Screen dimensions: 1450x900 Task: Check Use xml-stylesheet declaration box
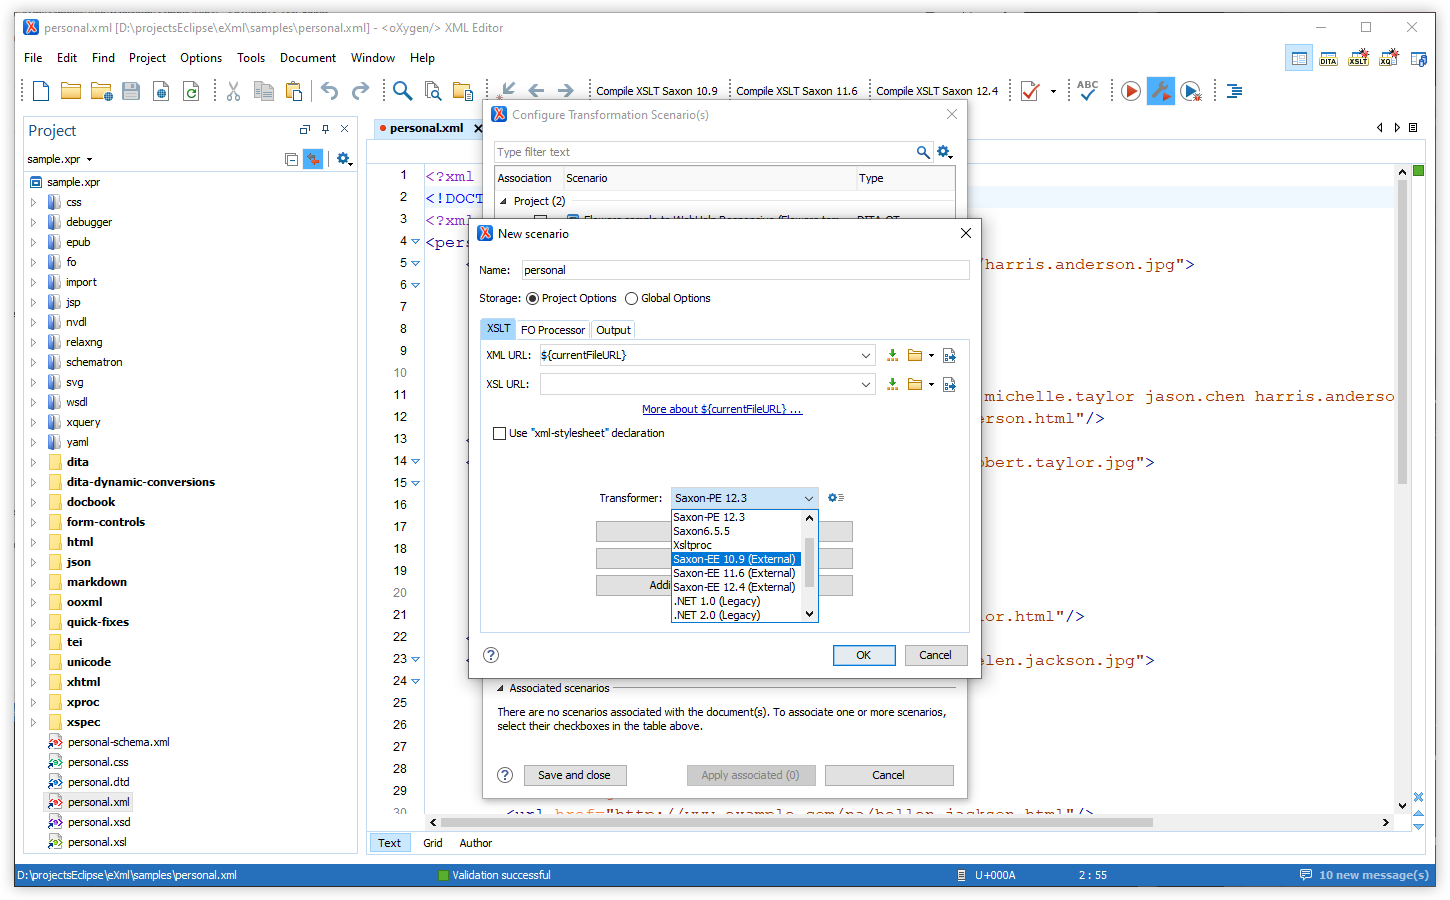tap(499, 433)
